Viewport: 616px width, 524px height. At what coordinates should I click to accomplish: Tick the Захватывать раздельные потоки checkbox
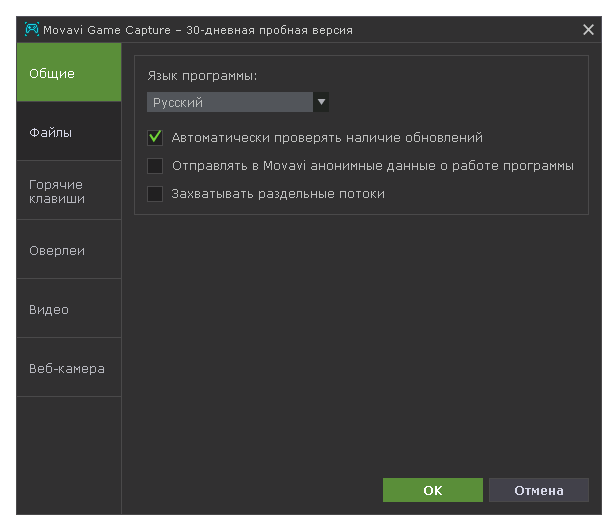pyautogui.click(x=155, y=194)
